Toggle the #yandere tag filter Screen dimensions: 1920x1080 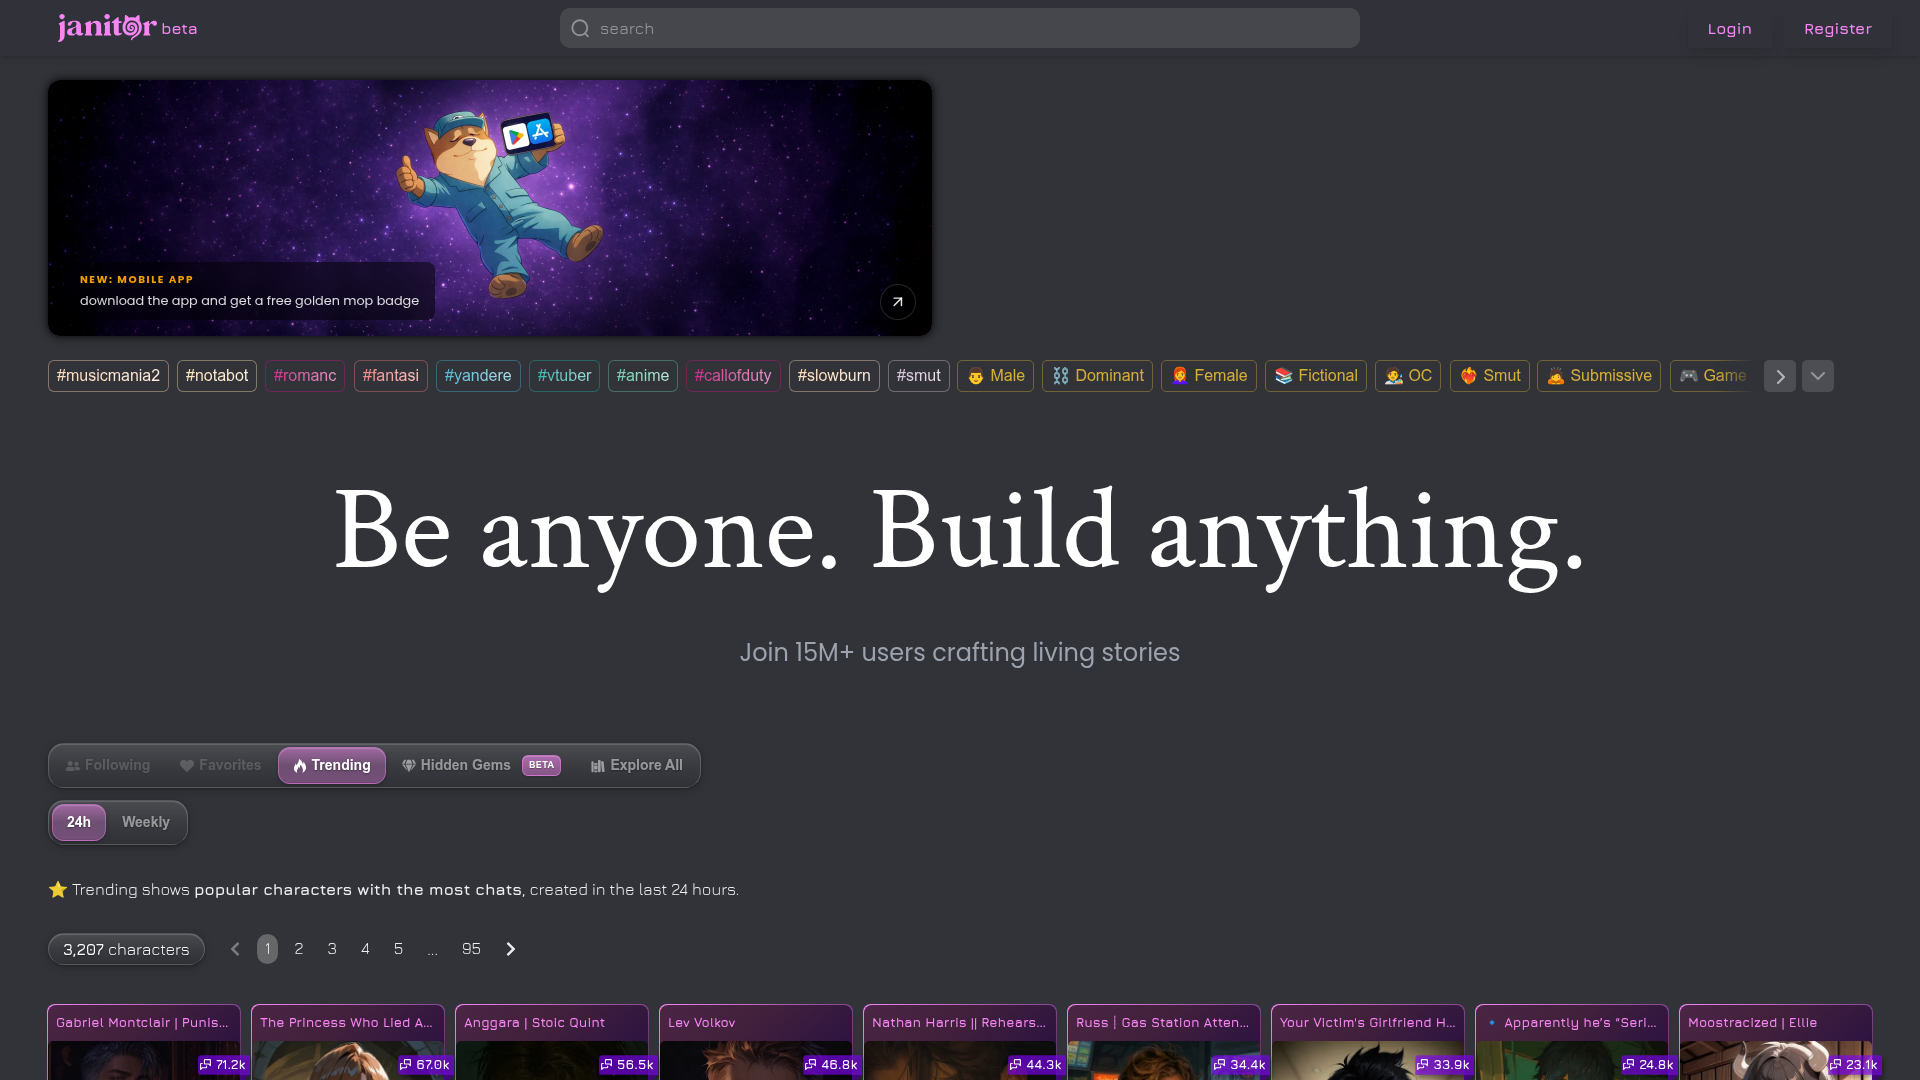click(478, 376)
